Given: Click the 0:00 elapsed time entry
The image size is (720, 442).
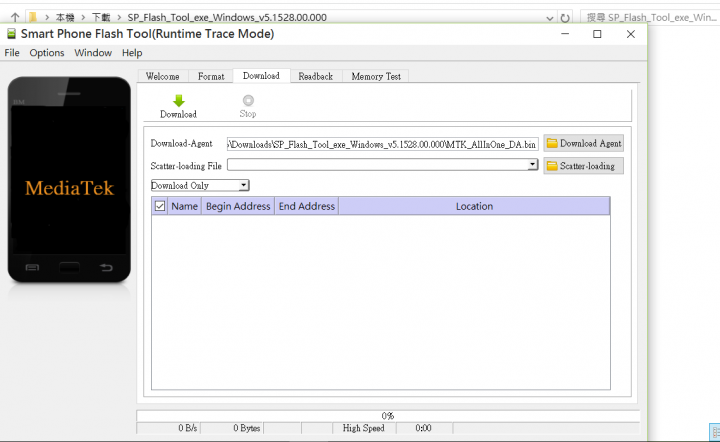Looking at the screenshot, I should (x=423, y=428).
